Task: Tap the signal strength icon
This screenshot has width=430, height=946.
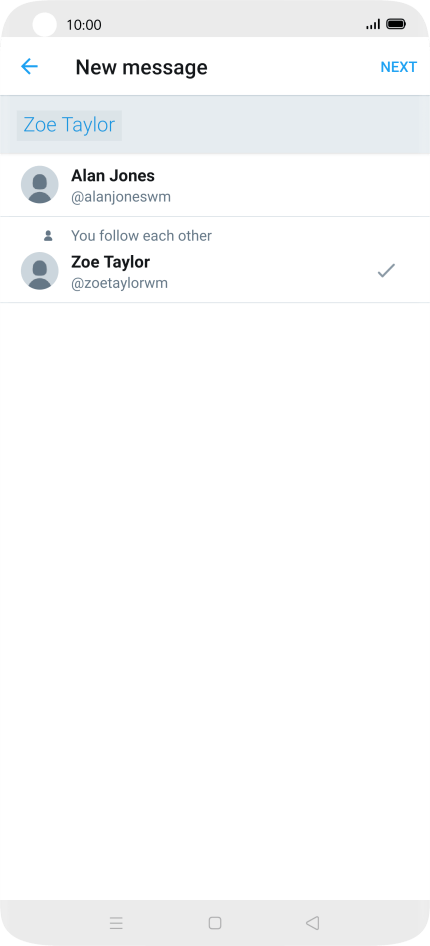Action: click(x=373, y=24)
